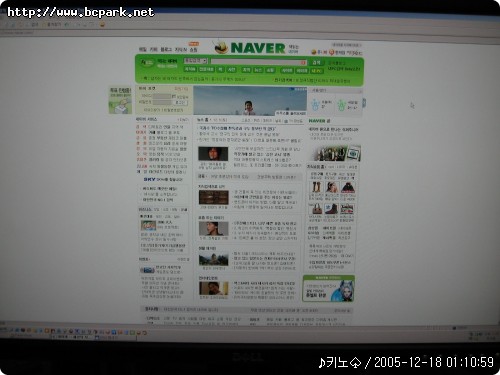Click the blue snowman-shaped icon in the right box

tap(315, 105)
